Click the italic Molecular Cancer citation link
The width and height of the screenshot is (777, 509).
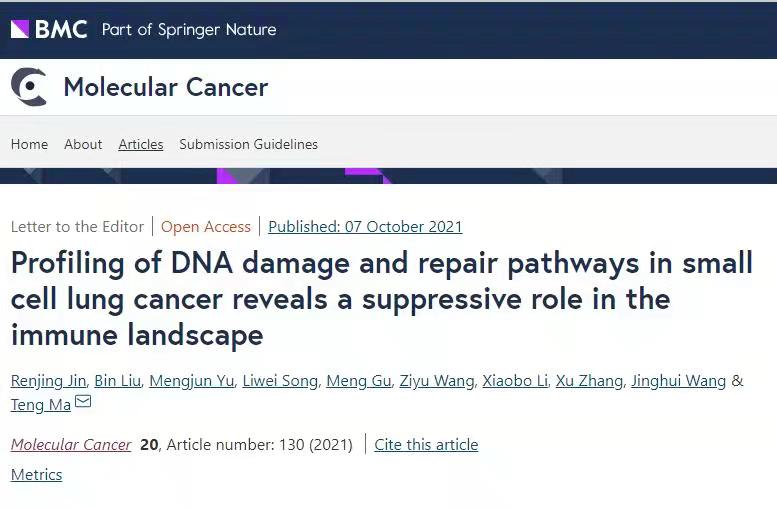coord(71,445)
